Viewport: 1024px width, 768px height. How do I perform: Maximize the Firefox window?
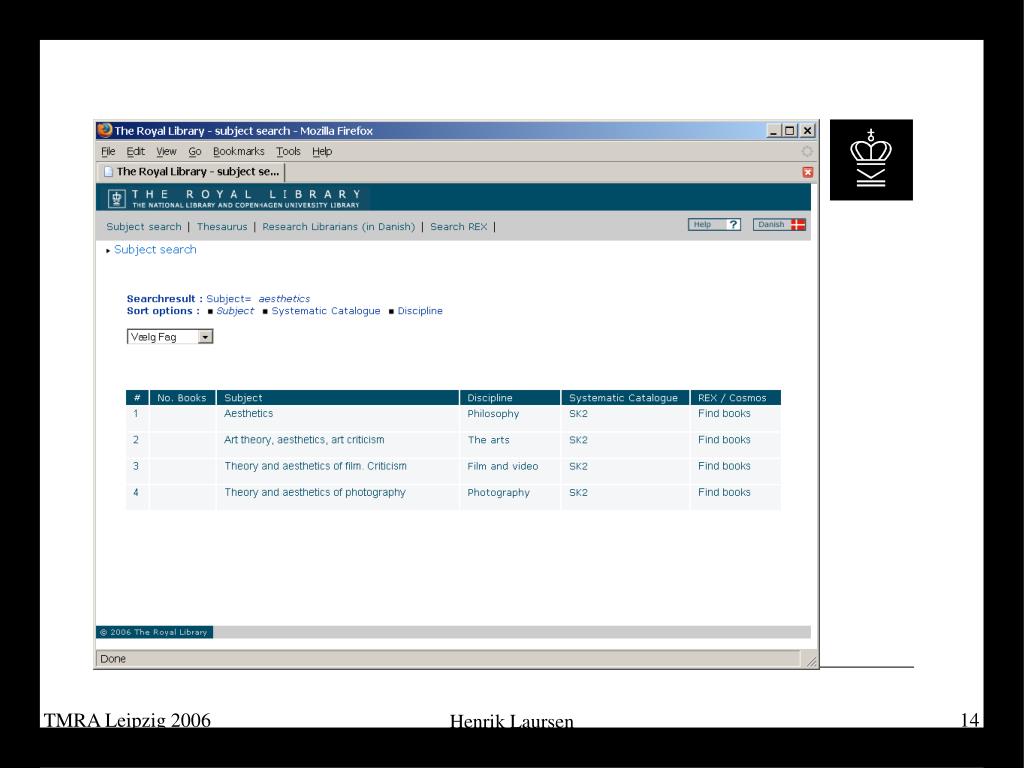point(790,131)
